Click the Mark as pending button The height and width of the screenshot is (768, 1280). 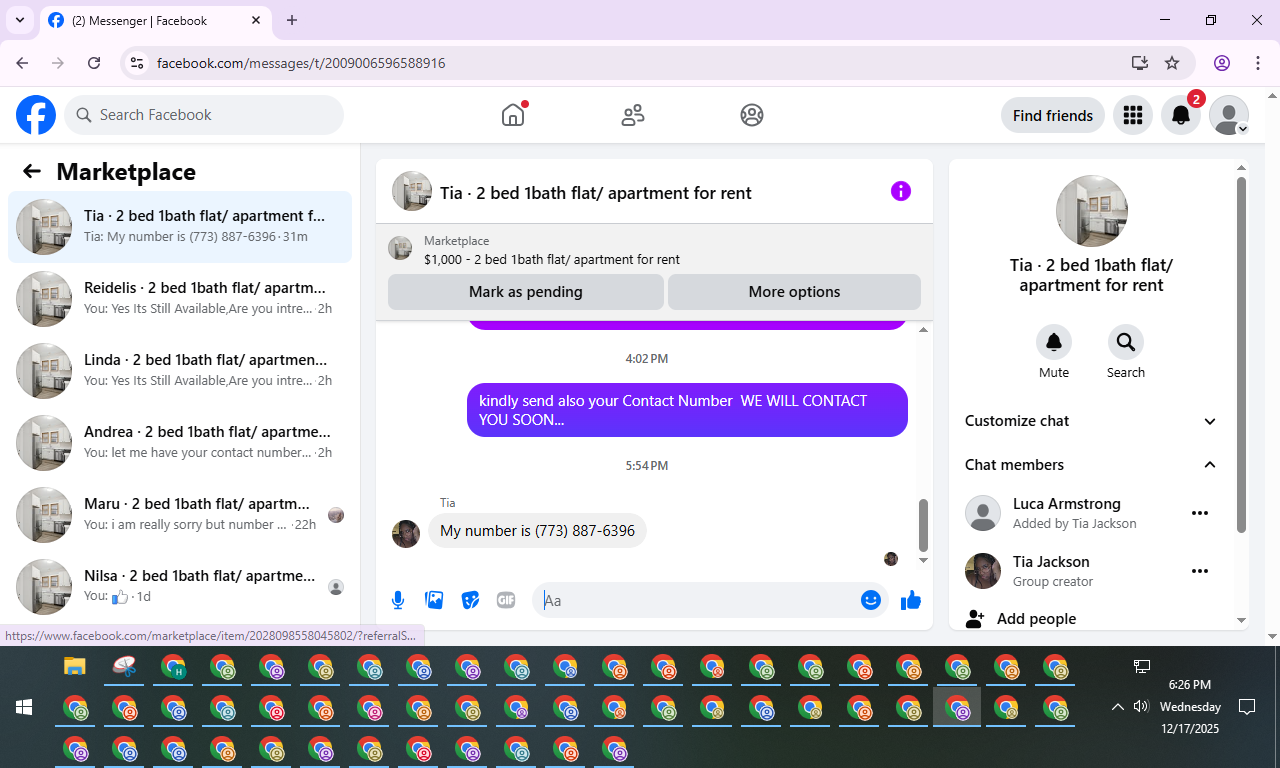click(526, 292)
